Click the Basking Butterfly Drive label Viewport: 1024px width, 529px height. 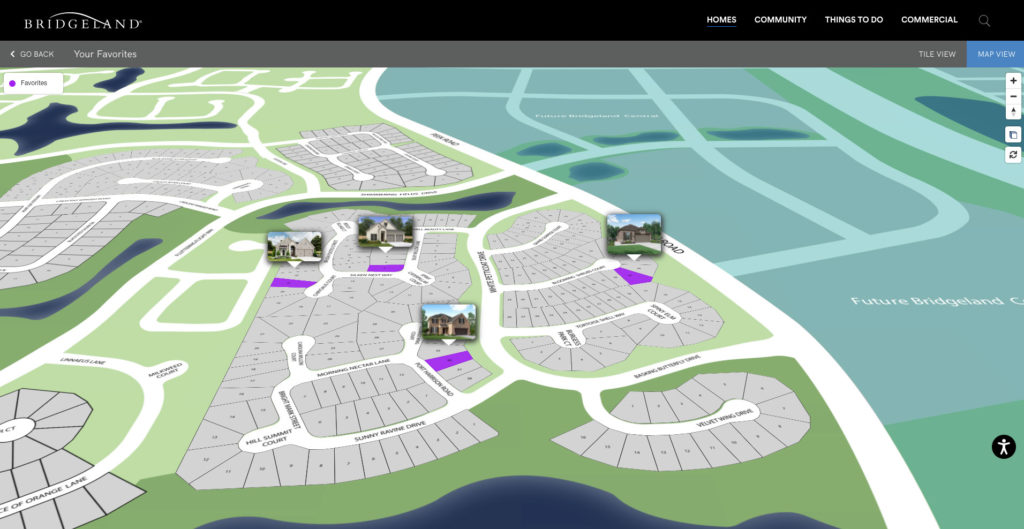point(667,366)
